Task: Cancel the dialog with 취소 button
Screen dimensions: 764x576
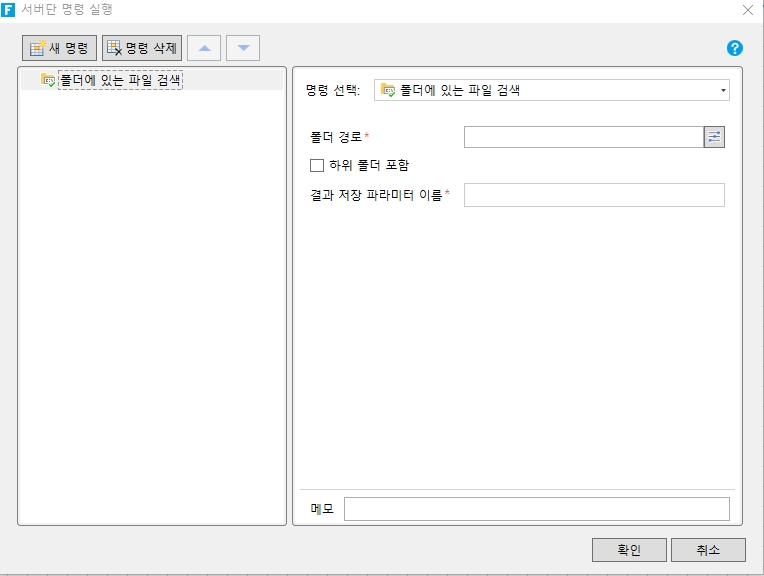Action: tap(708, 550)
